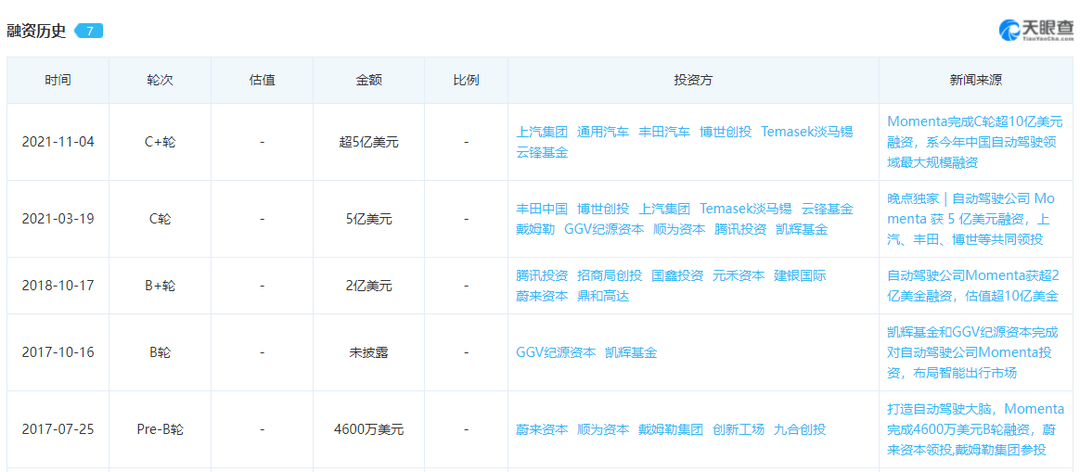Open 博世创投 in the 2021-03-19 row

603,208
